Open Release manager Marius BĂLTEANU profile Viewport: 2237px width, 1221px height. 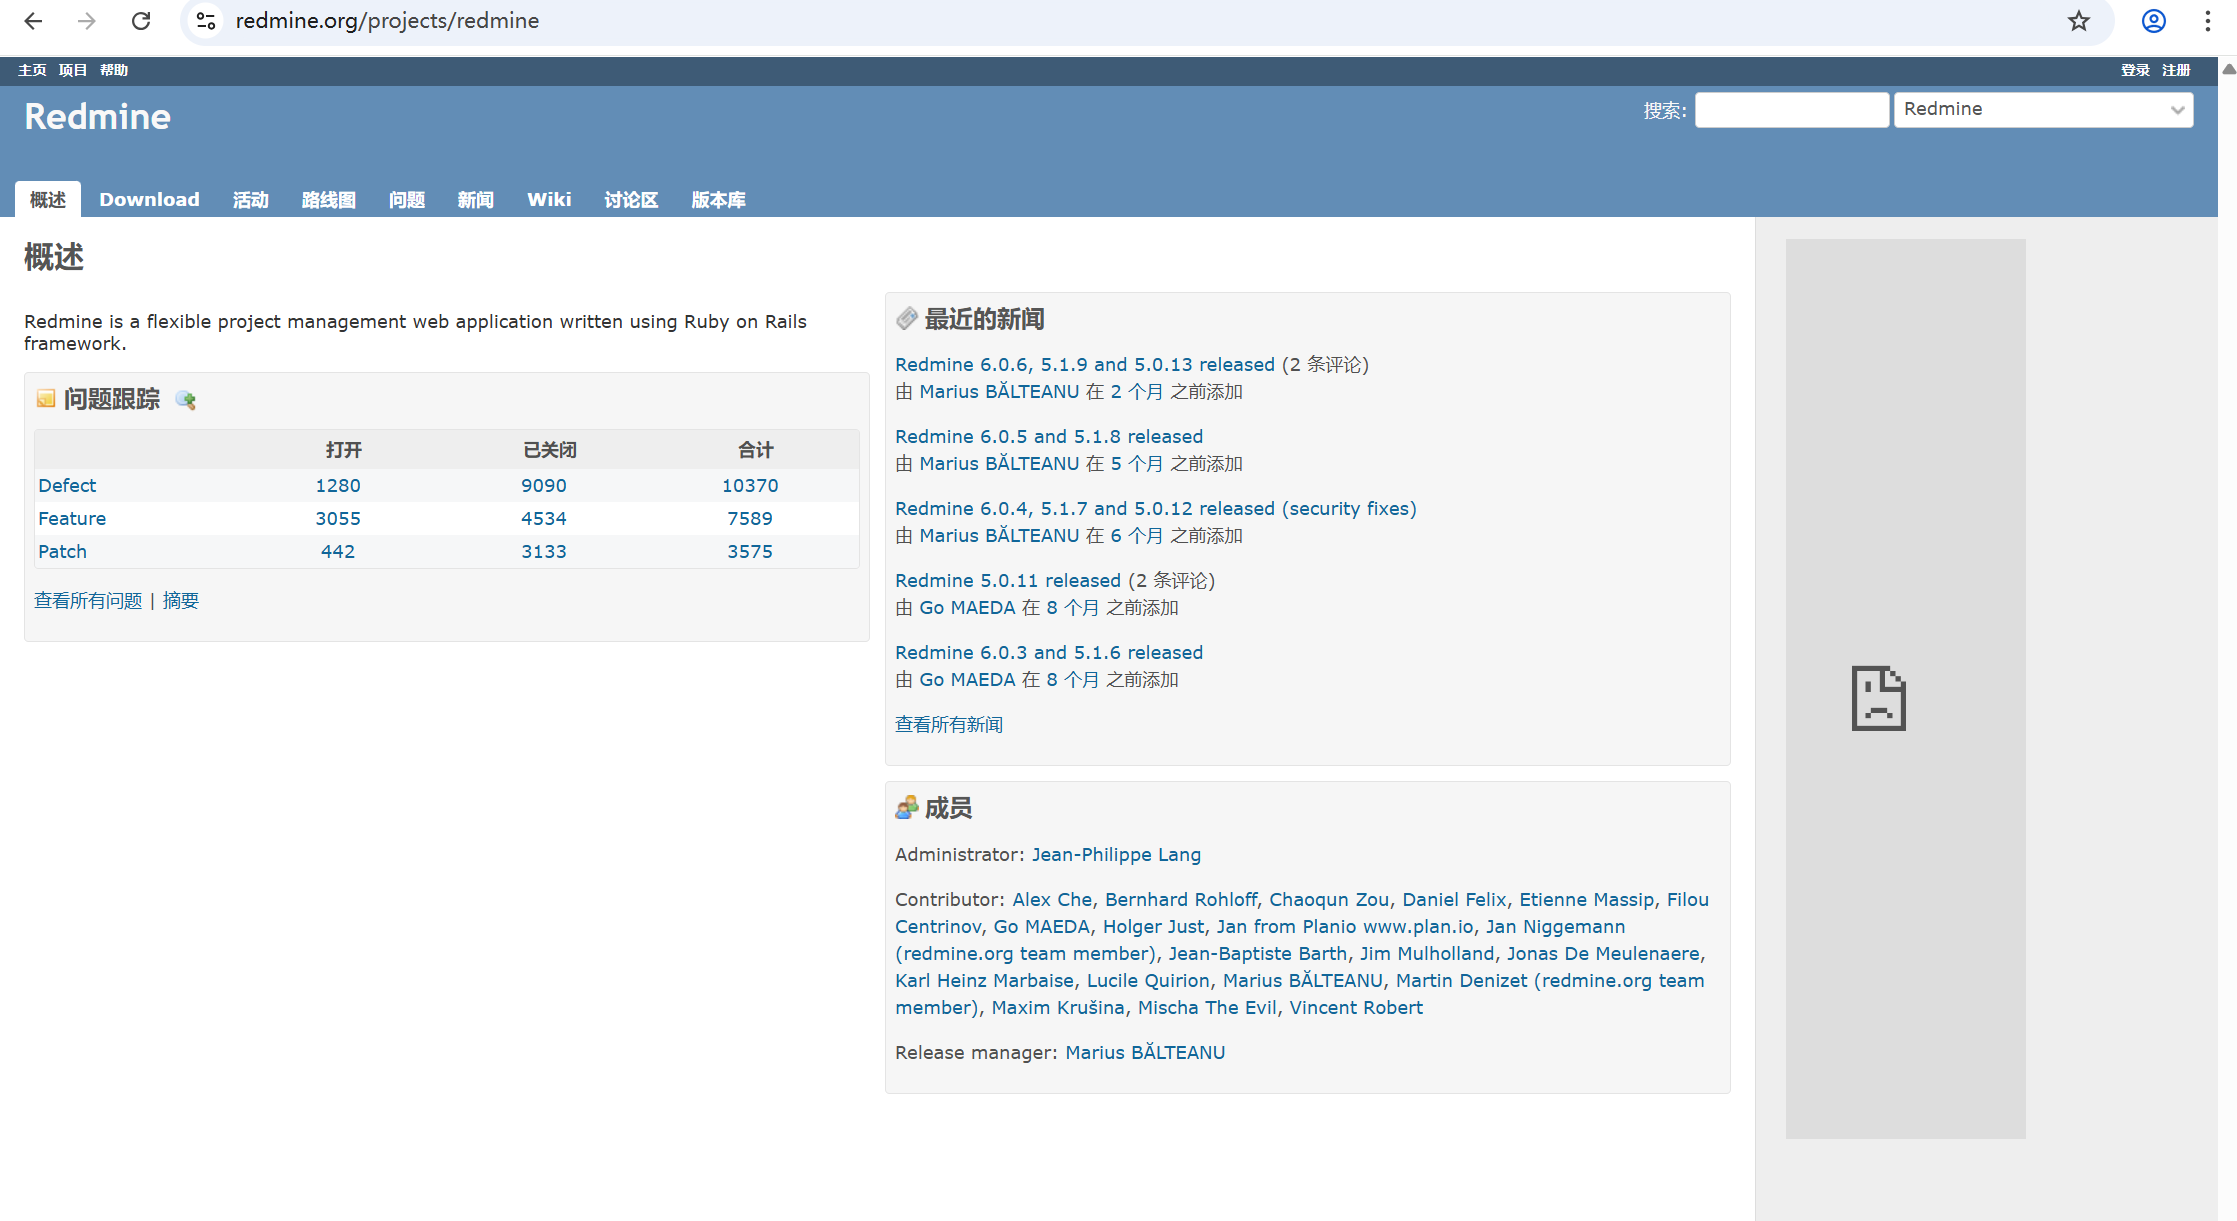pos(1145,1052)
